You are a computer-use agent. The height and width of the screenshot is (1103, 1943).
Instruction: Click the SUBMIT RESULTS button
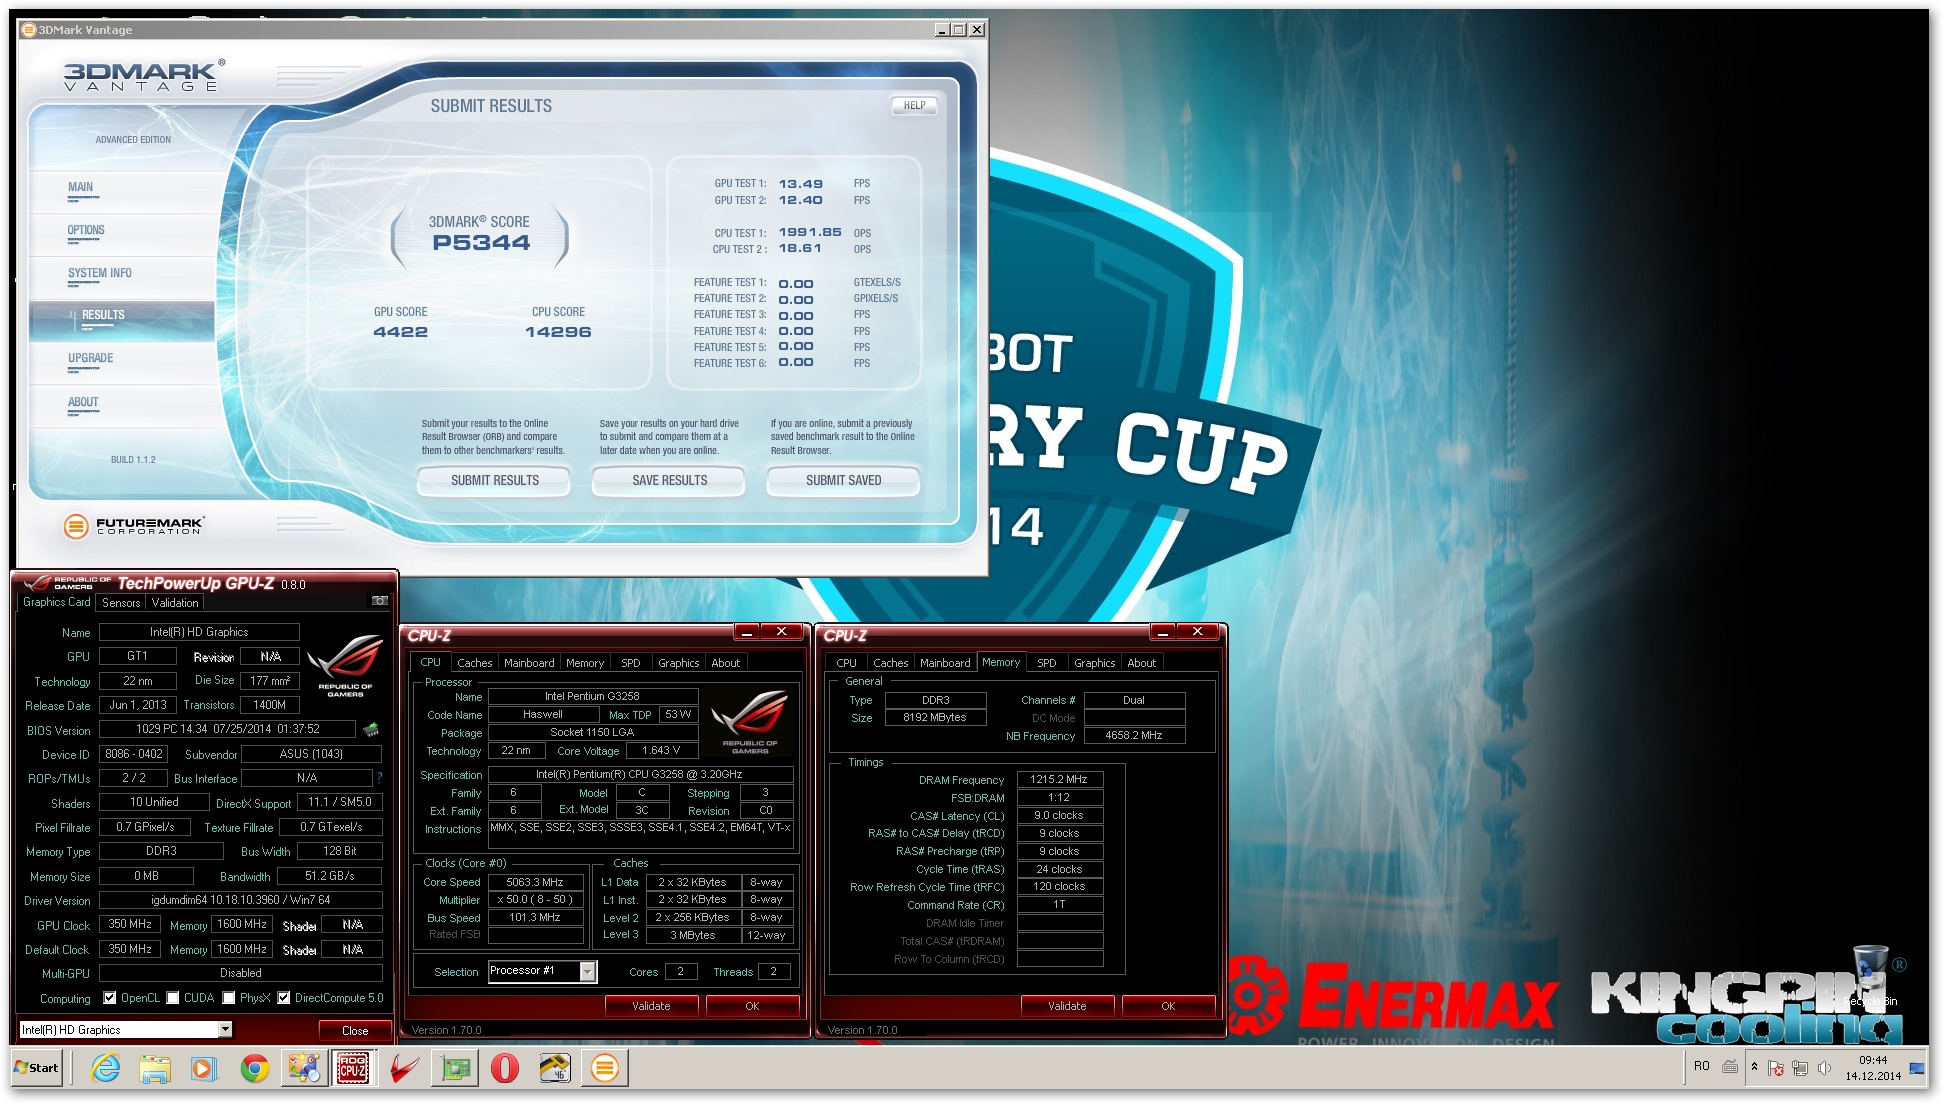click(x=494, y=481)
